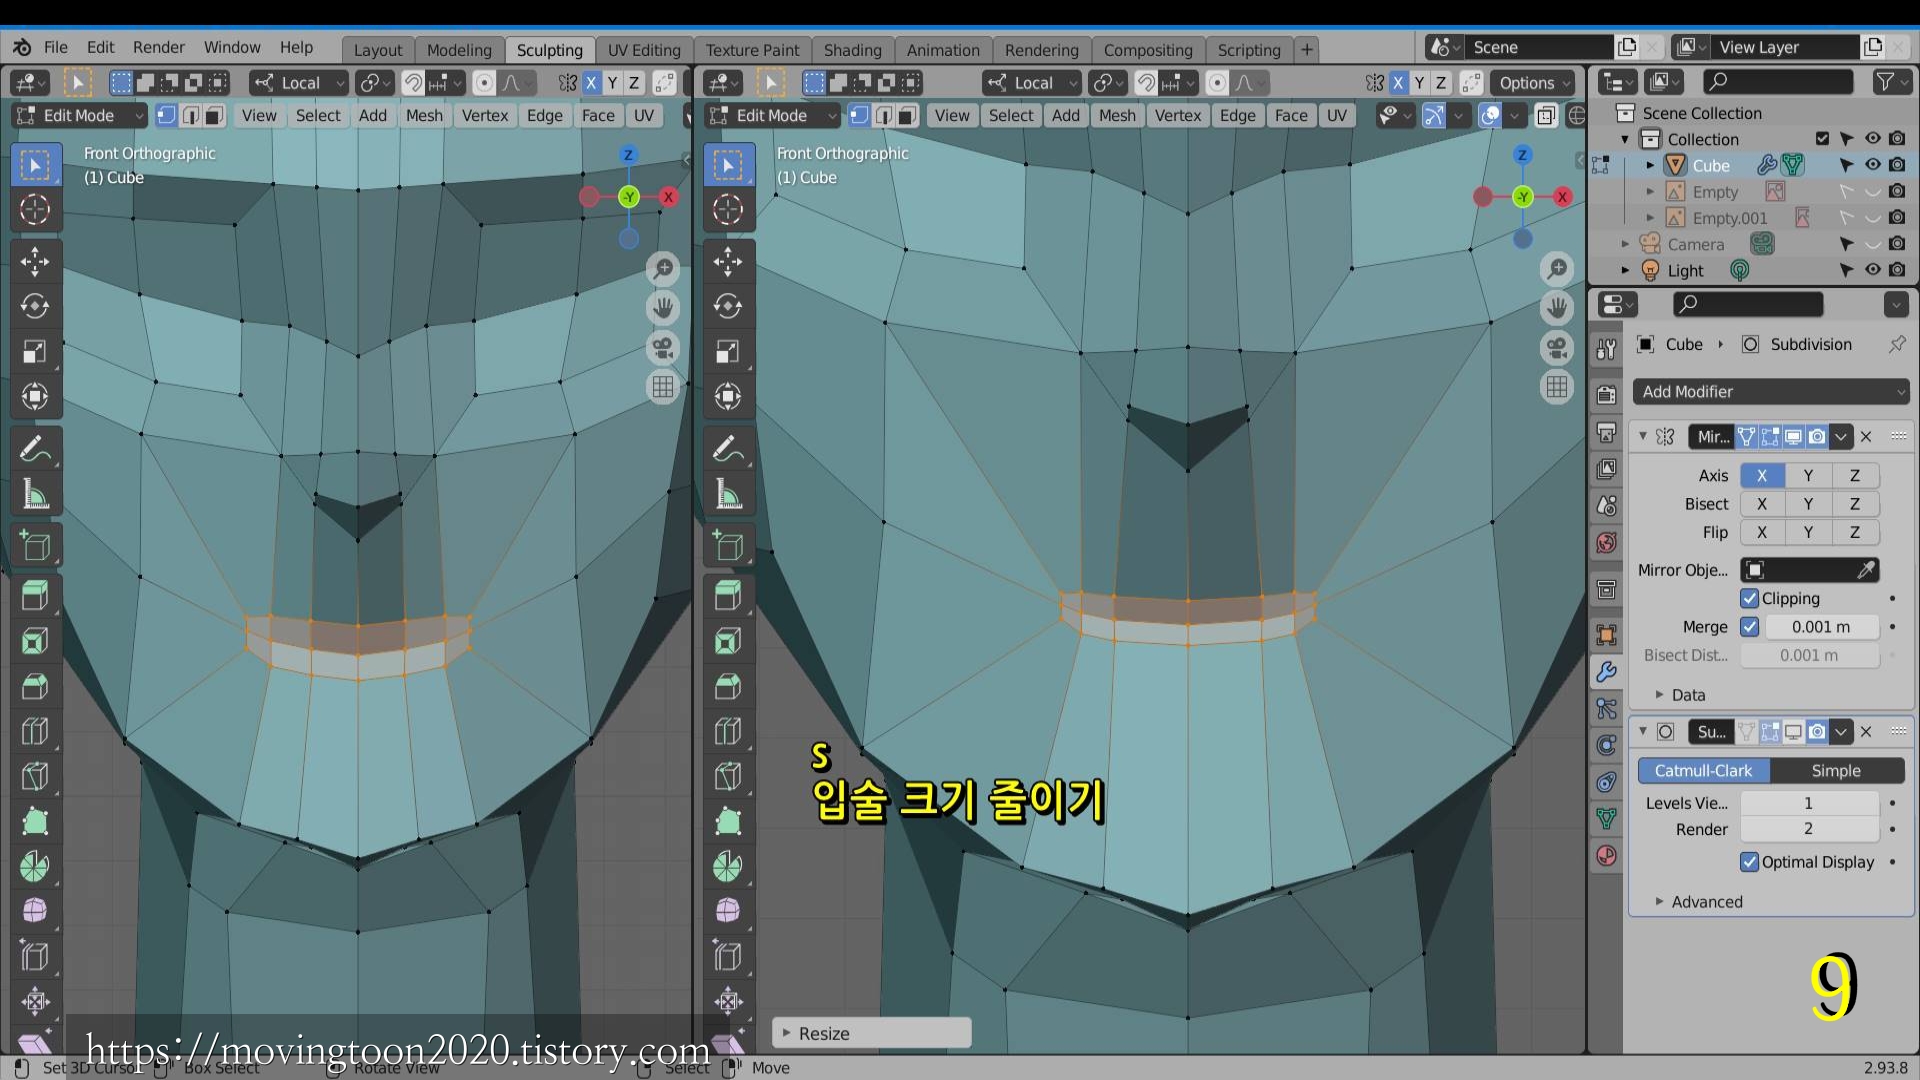The image size is (1920, 1080).
Task: Toggle the Clipping checkbox in Mirror modifier
Action: tap(1750, 598)
